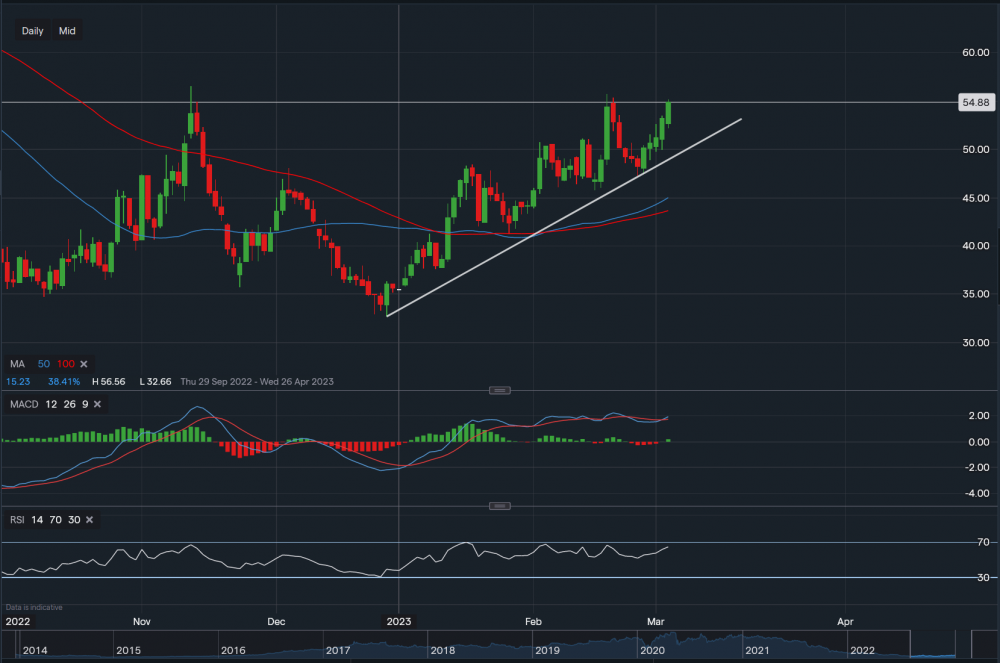Viewport: 1000px width, 663px height.
Task: Adjust the RSI oversold level 30
Action: click(x=73, y=520)
